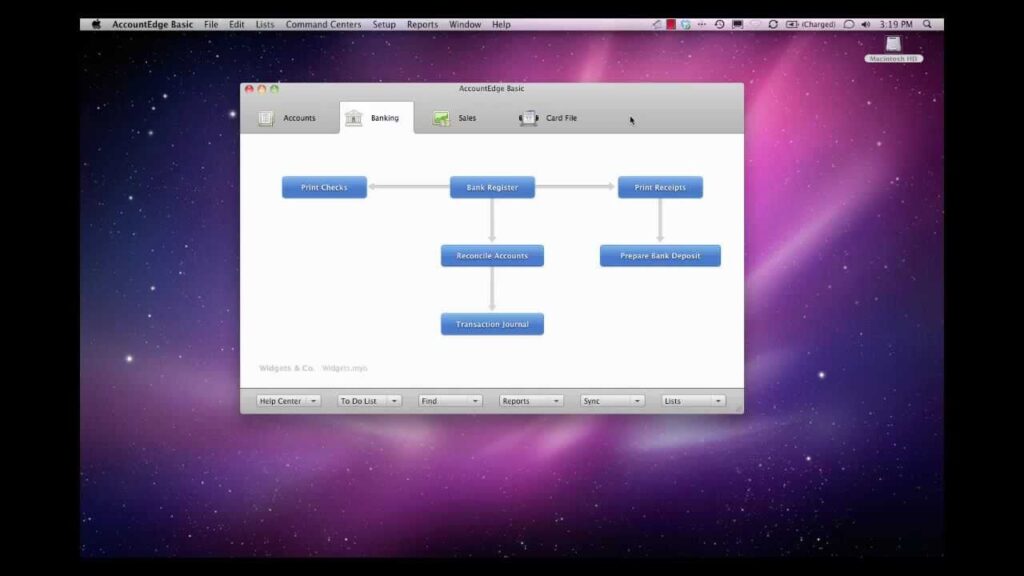
Task: Open the Bank Register
Action: 492,187
